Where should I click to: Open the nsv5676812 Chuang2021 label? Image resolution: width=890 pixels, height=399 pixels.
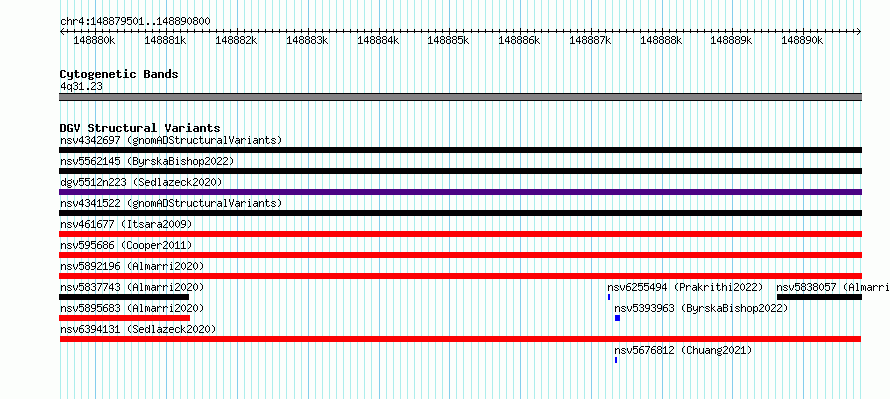click(x=683, y=350)
